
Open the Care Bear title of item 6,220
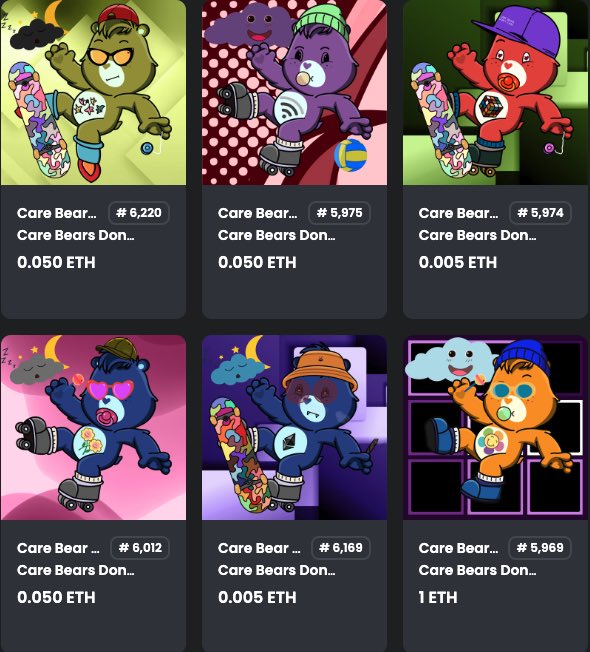pyautogui.click(x=57, y=213)
